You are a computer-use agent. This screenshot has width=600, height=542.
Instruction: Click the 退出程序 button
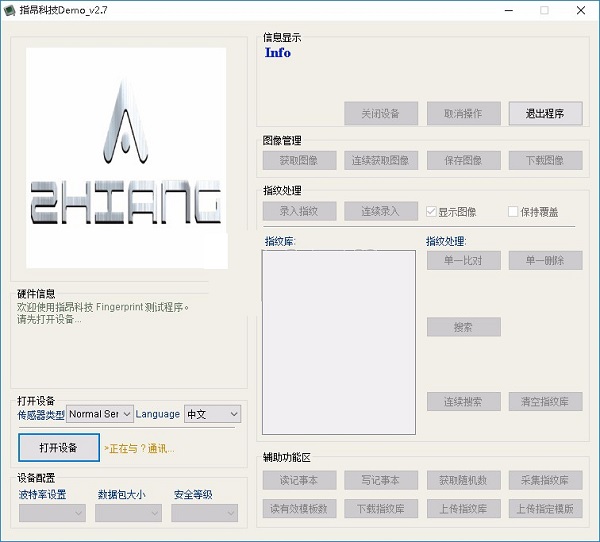point(546,113)
